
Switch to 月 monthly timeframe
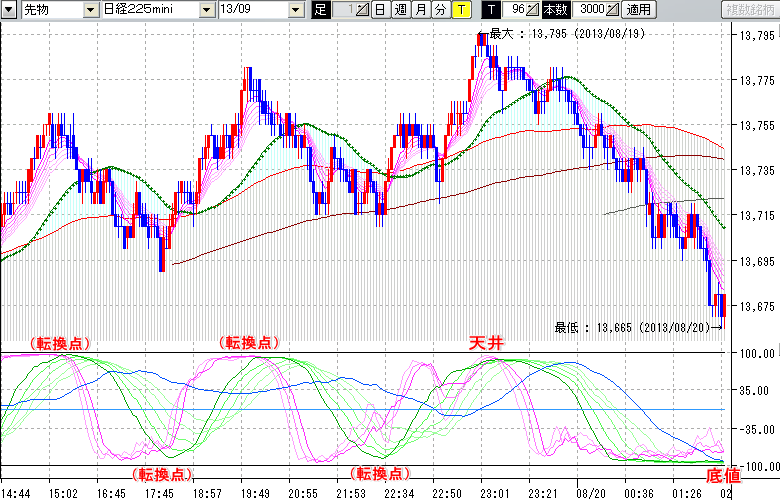[420, 10]
